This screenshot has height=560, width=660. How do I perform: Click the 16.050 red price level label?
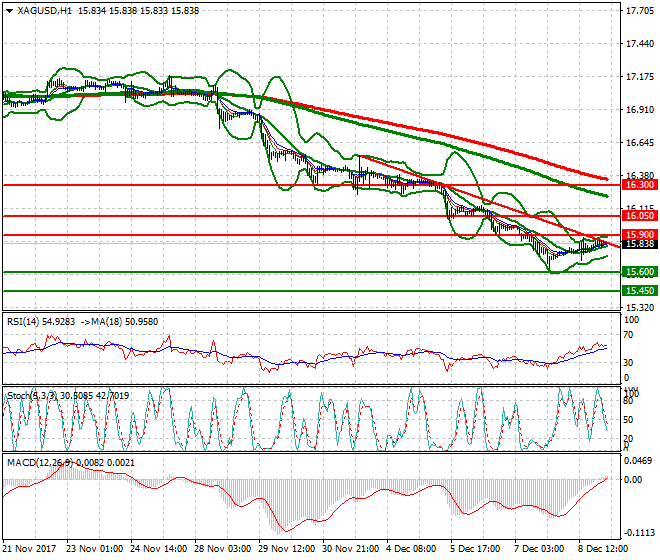[640, 216]
